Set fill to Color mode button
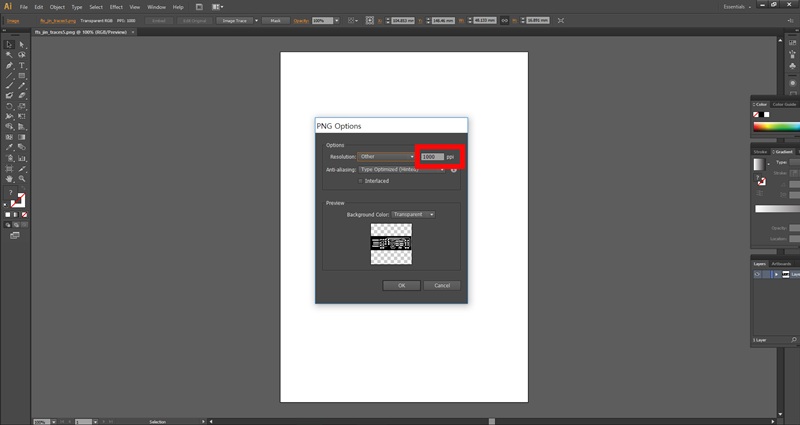 [x=8, y=215]
